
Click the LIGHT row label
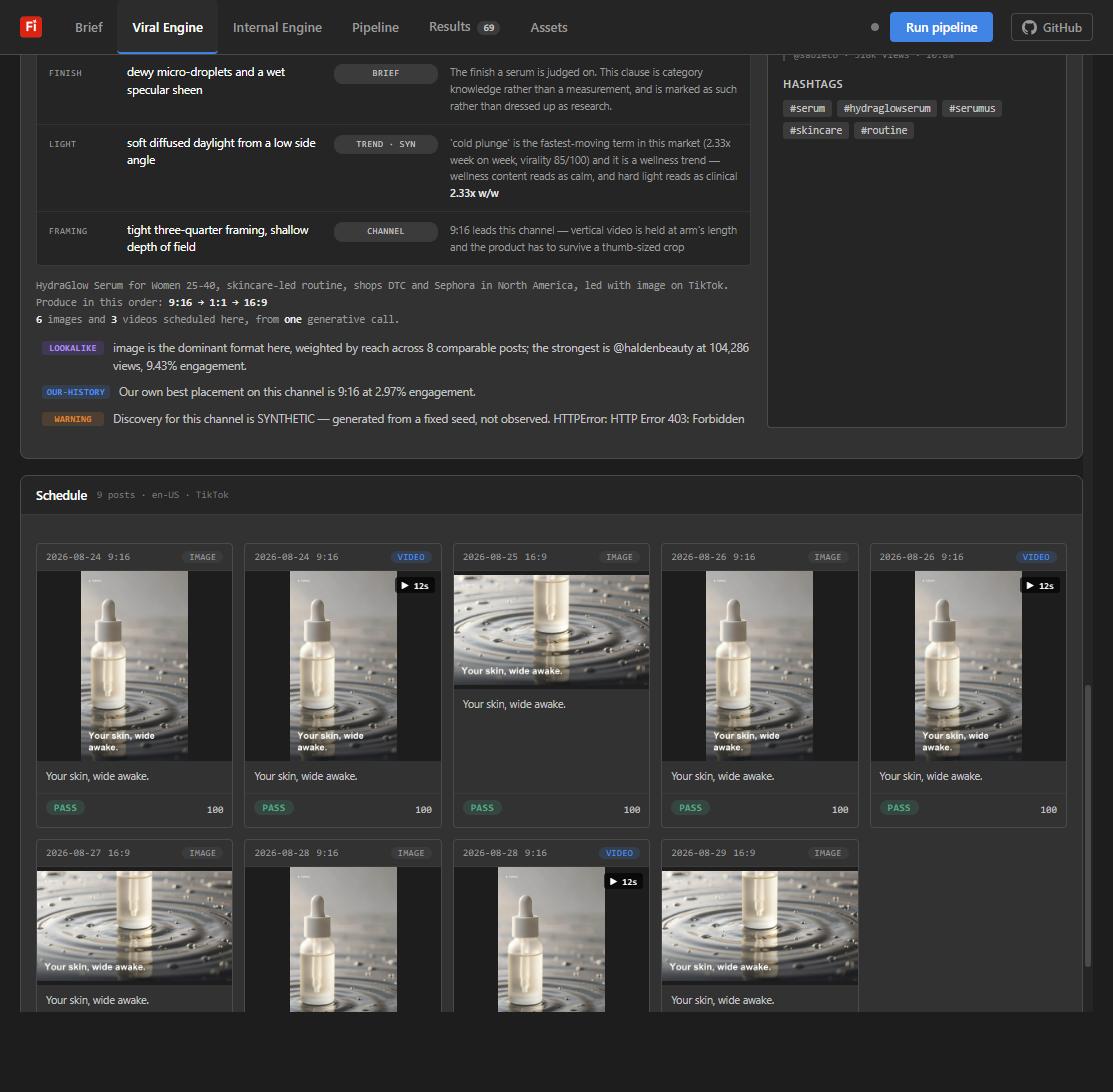[x=62, y=144]
